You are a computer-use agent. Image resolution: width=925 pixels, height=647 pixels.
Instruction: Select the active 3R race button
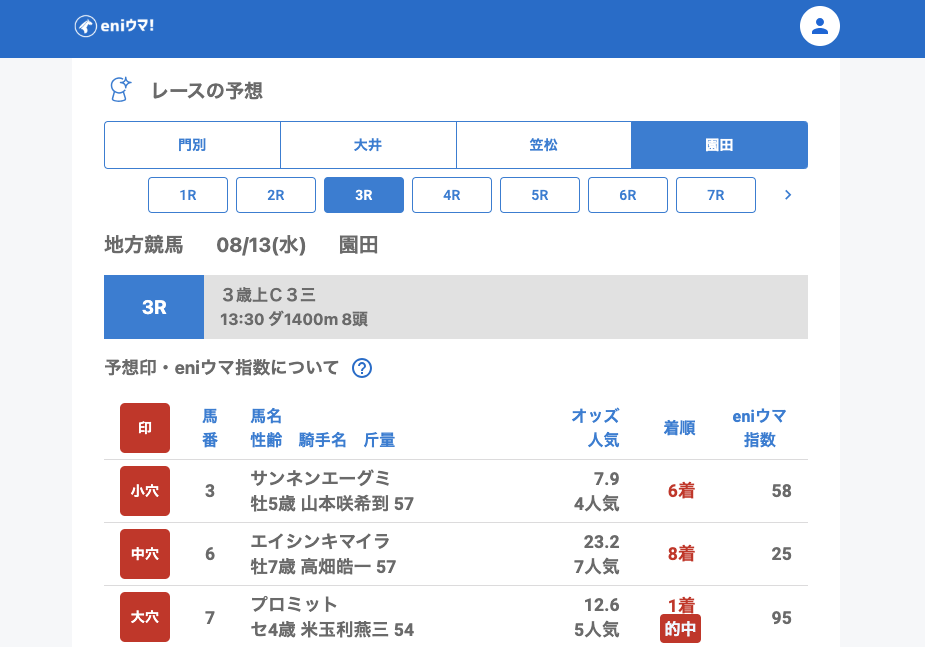364,195
